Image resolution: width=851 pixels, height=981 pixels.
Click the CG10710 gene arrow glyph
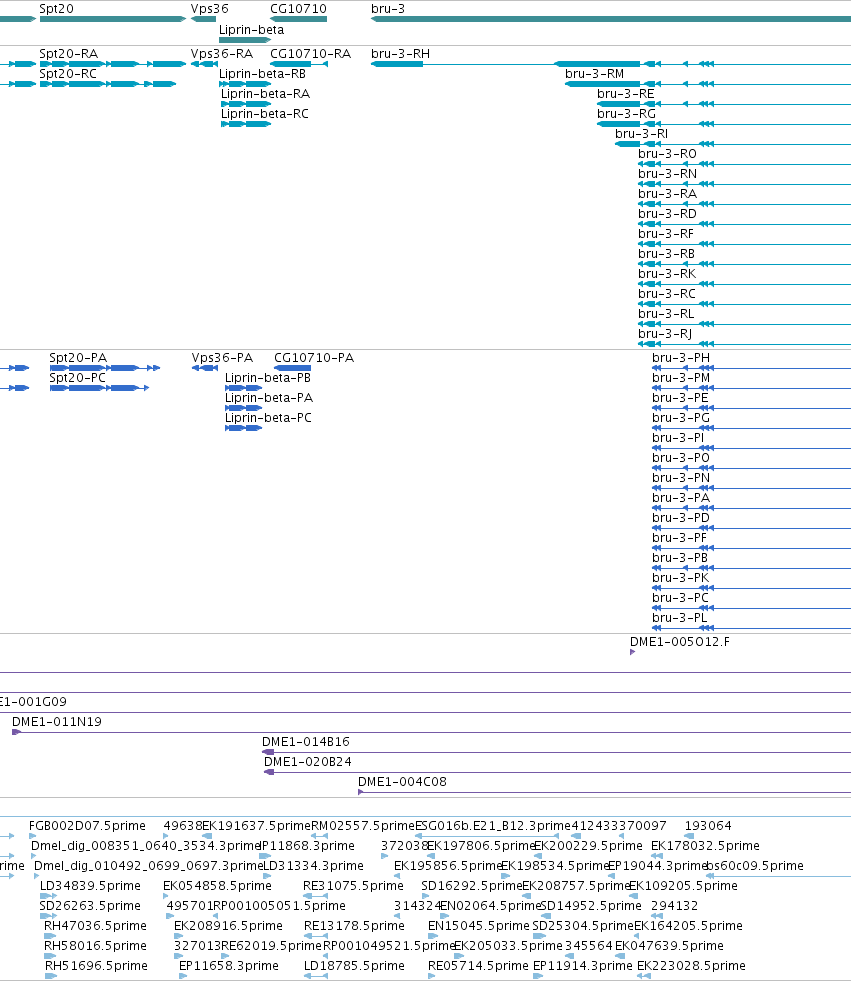[x=298, y=19]
